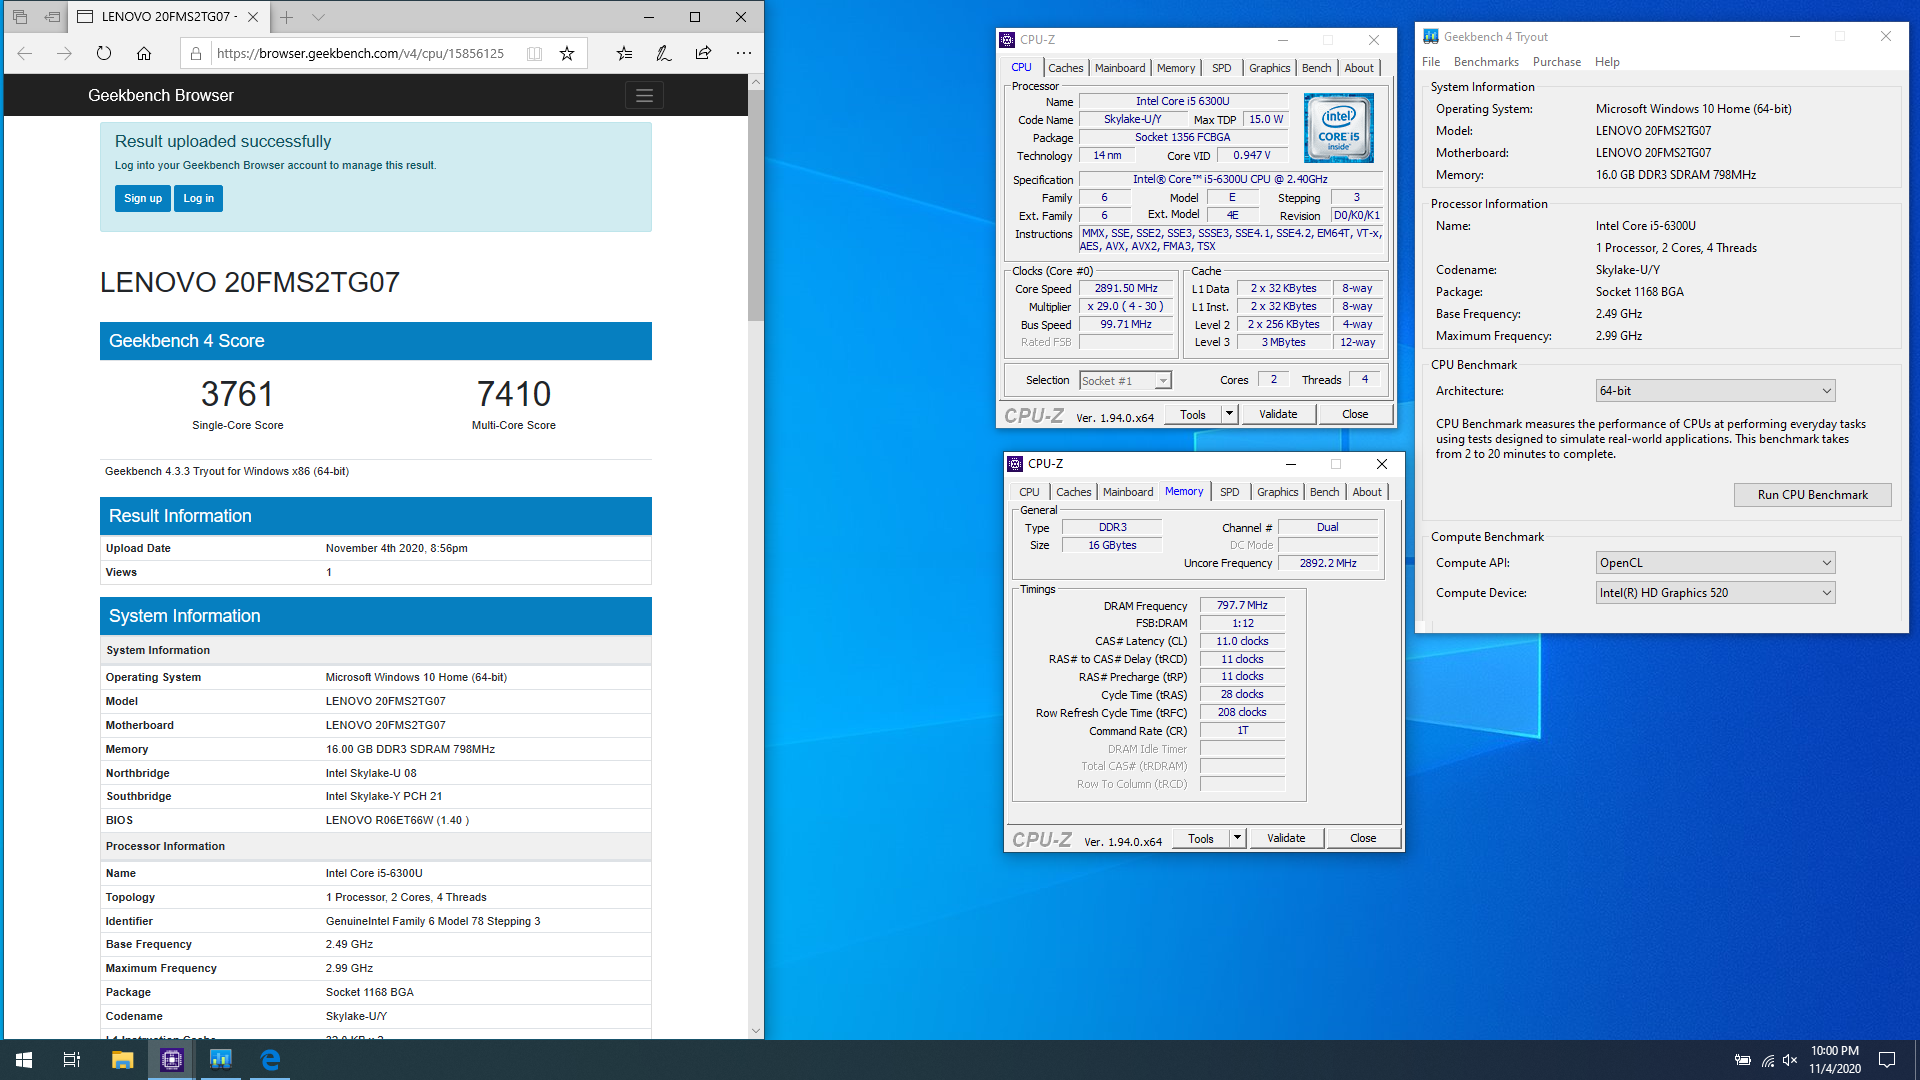Click the Edge address bar URL
This screenshot has width=1920, height=1080.
361,54
